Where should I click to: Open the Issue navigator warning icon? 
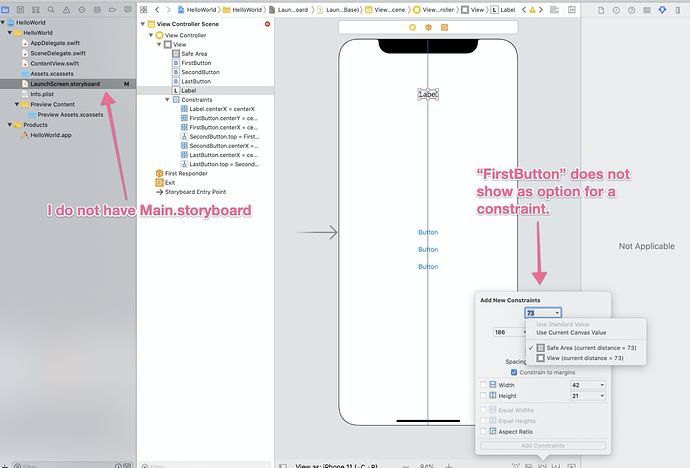pyautogui.click(x=66, y=9)
